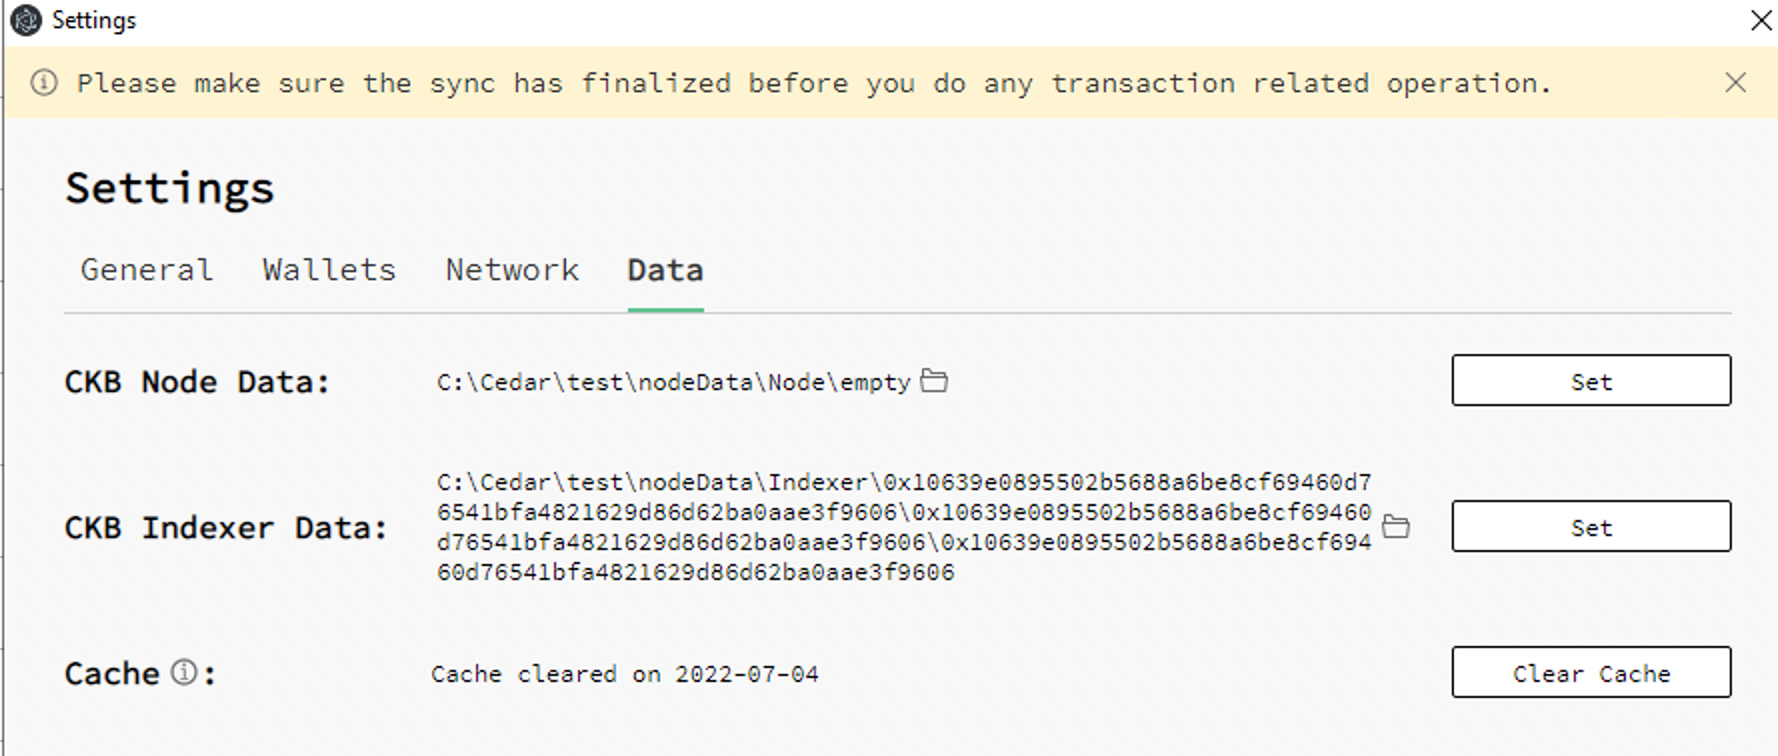Click Set for CKB Node Data
The width and height of the screenshot is (1778, 756).
point(1590,381)
